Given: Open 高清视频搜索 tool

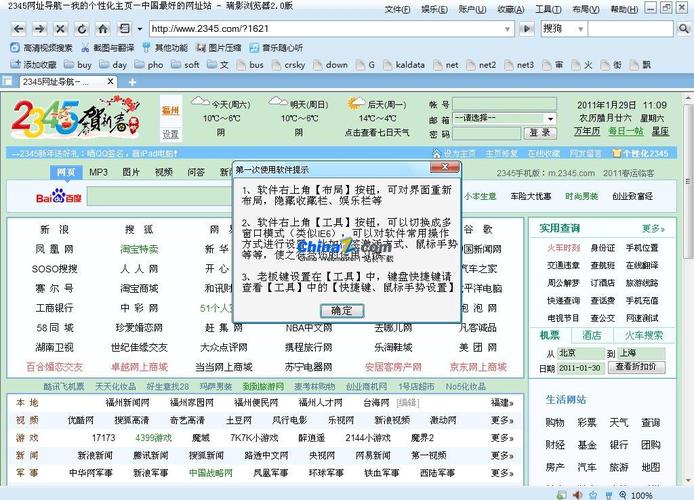Looking at the screenshot, I should coord(41,48).
